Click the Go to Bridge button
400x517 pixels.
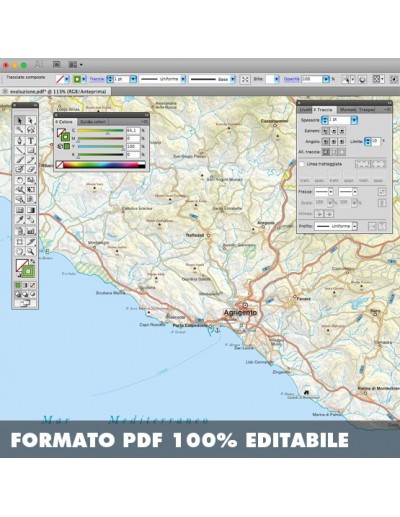56,64
